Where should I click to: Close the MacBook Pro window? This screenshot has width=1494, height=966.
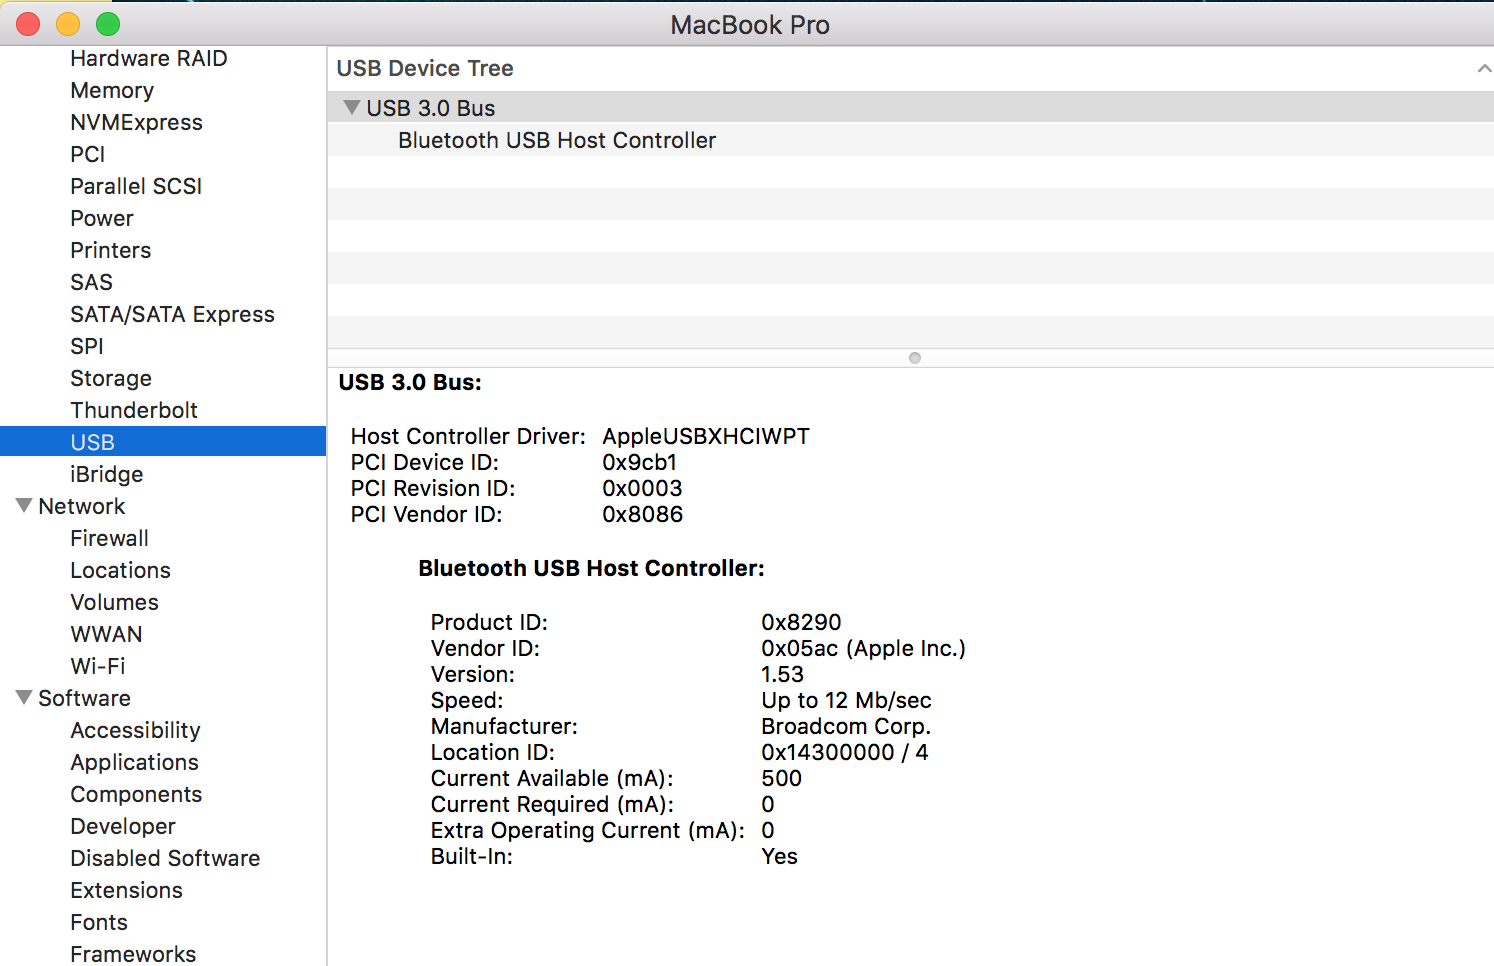28,24
